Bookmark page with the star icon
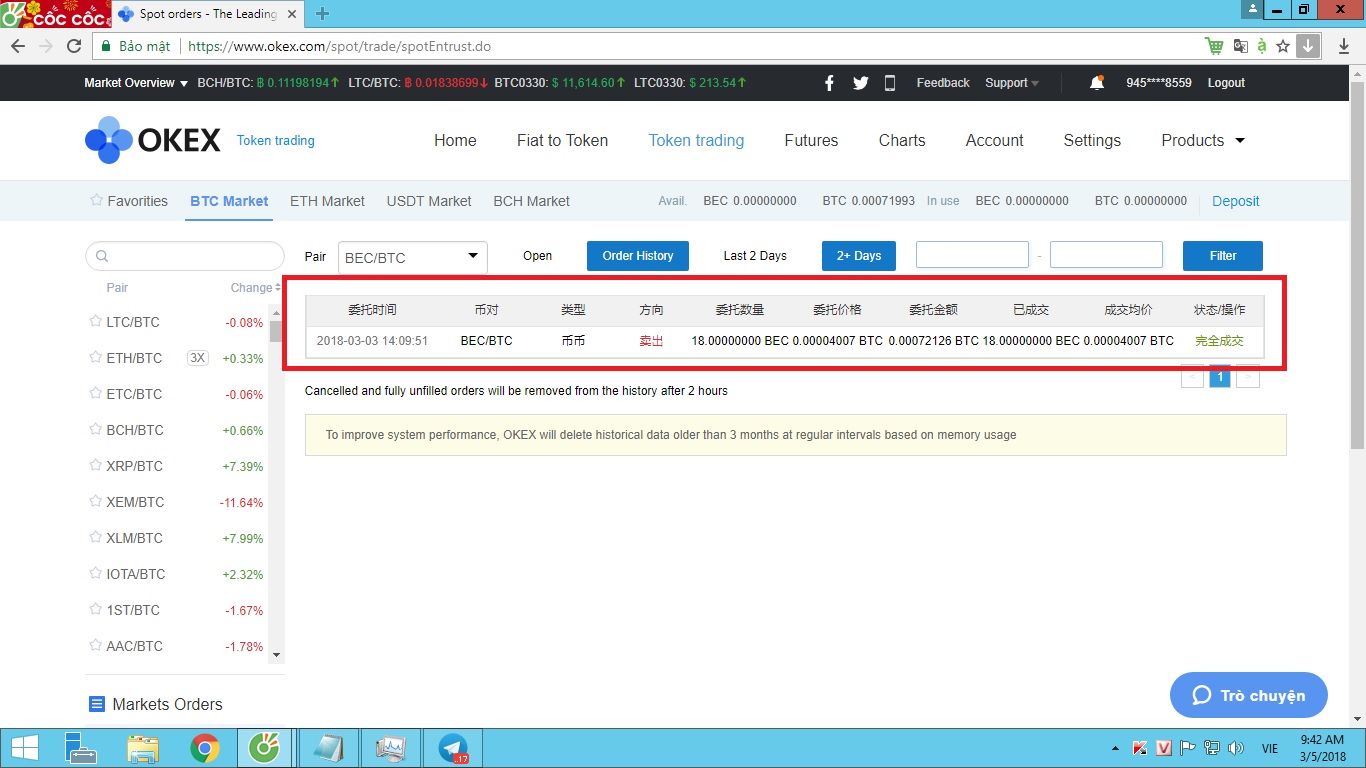This screenshot has width=1366, height=768. coord(1283,46)
